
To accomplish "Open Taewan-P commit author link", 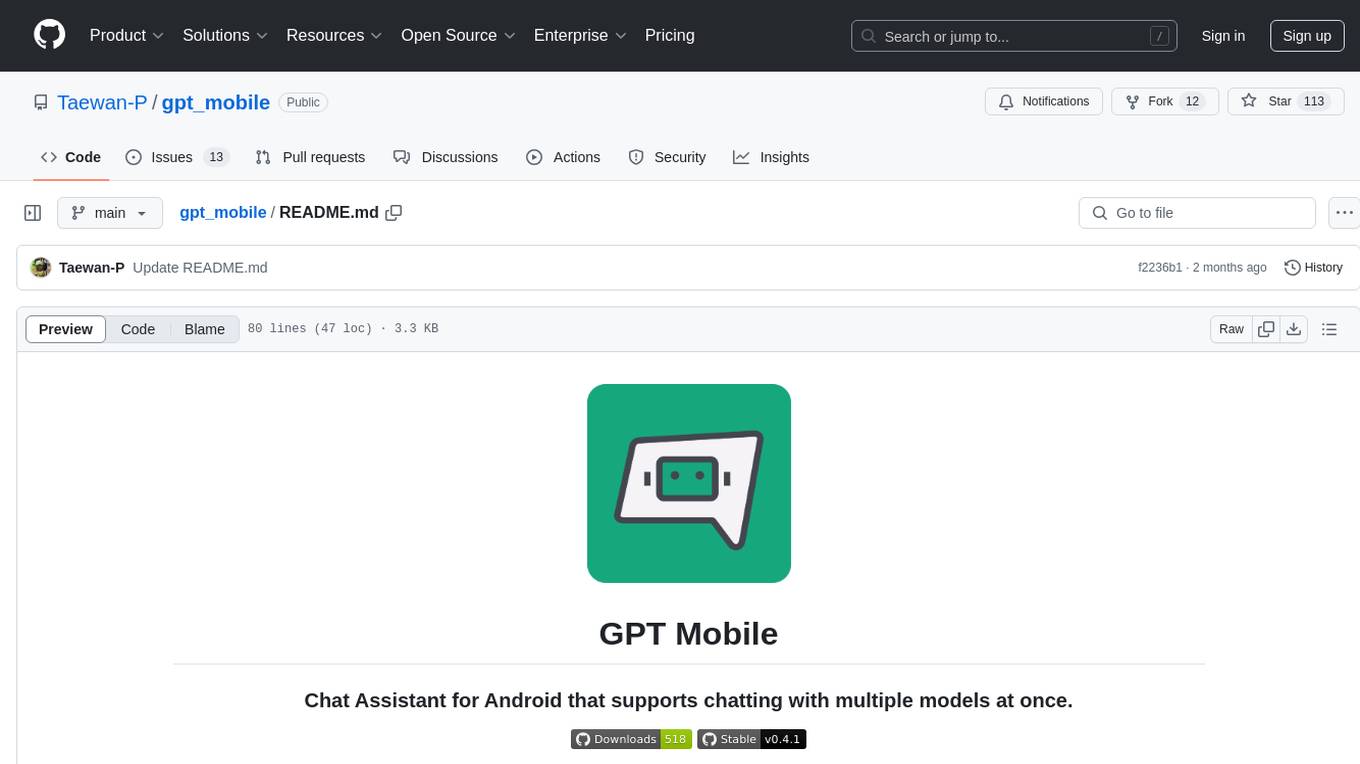I will coord(92,267).
